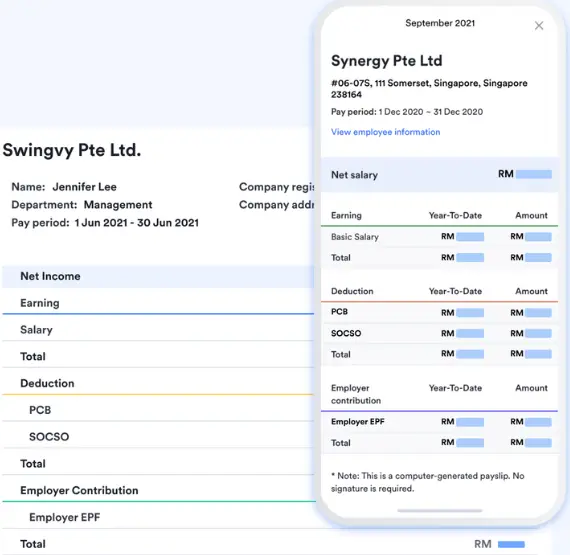This screenshot has width=570, height=555.
Task: Select the indented PCB row on desktop
Action: (x=158, y=410)
